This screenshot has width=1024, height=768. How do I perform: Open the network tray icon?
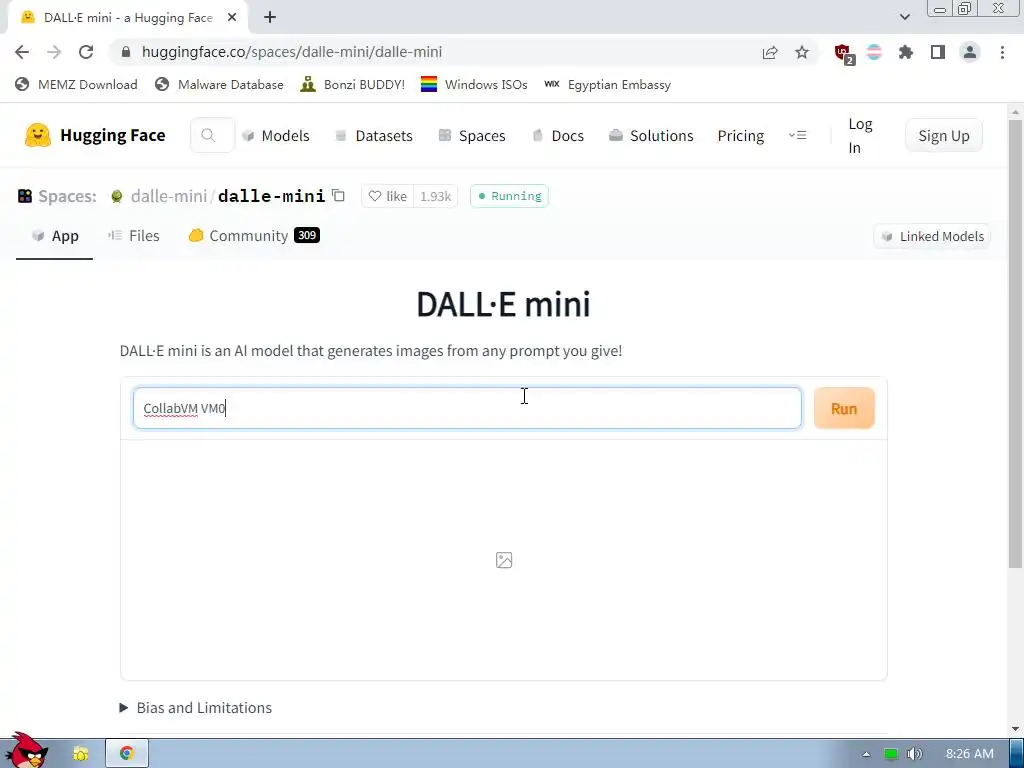click(891, 754)
